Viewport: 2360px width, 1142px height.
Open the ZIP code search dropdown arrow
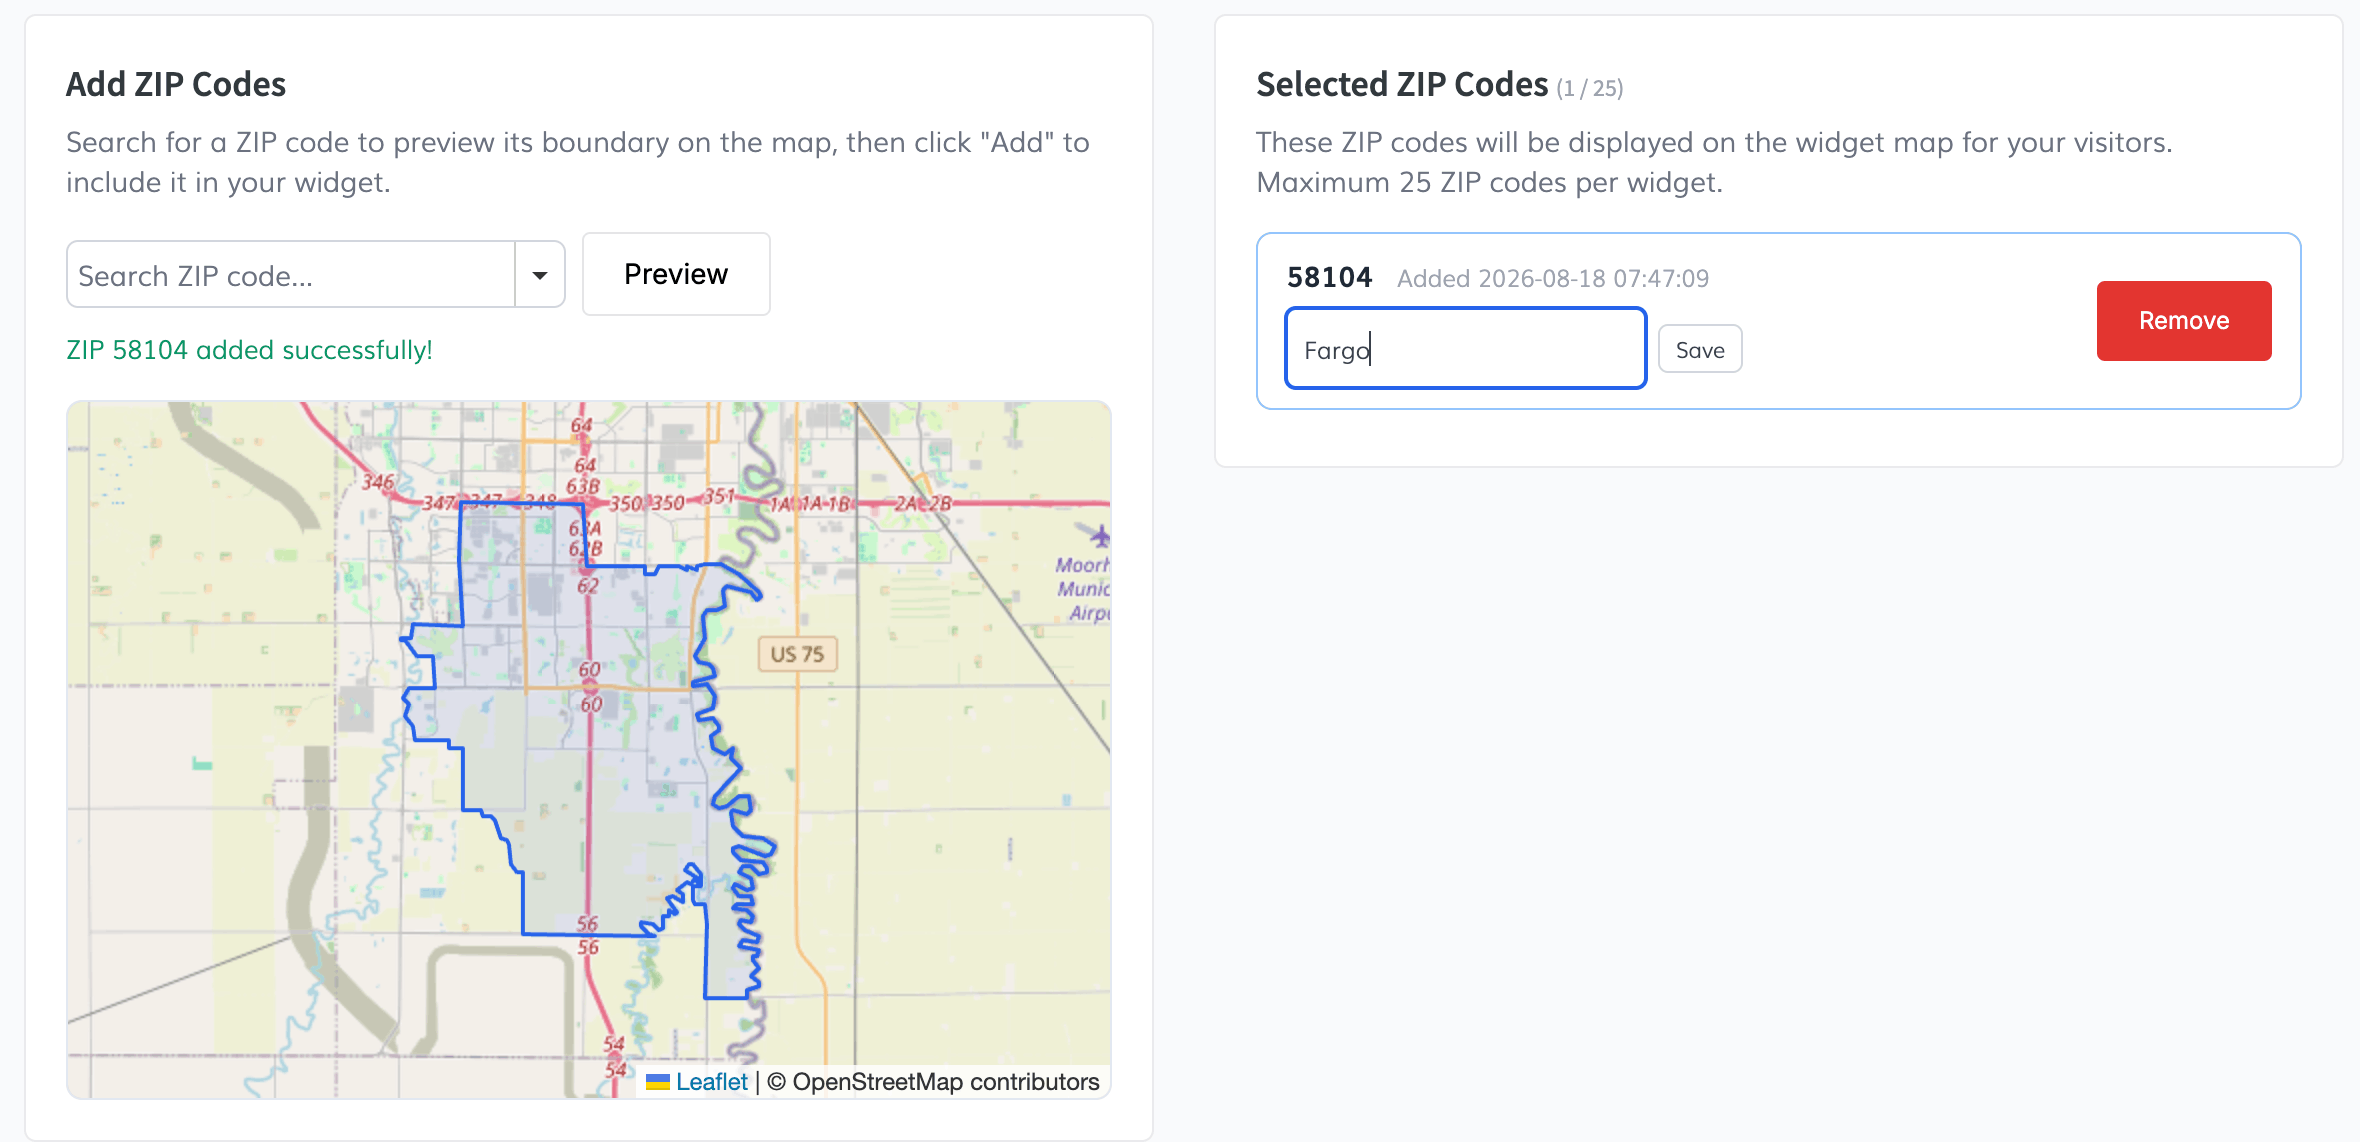tap(540, 275)
